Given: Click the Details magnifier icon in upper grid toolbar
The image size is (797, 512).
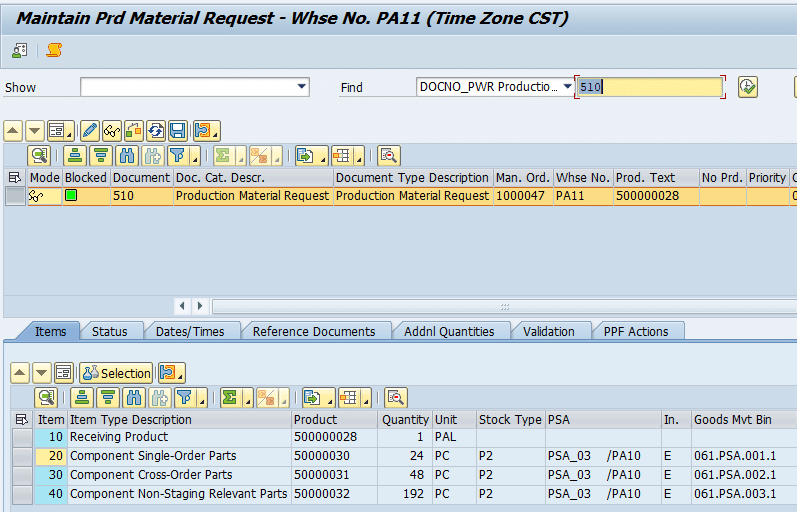Looking at the screenshot, I should pyautogui.click(x=39, y=155).
